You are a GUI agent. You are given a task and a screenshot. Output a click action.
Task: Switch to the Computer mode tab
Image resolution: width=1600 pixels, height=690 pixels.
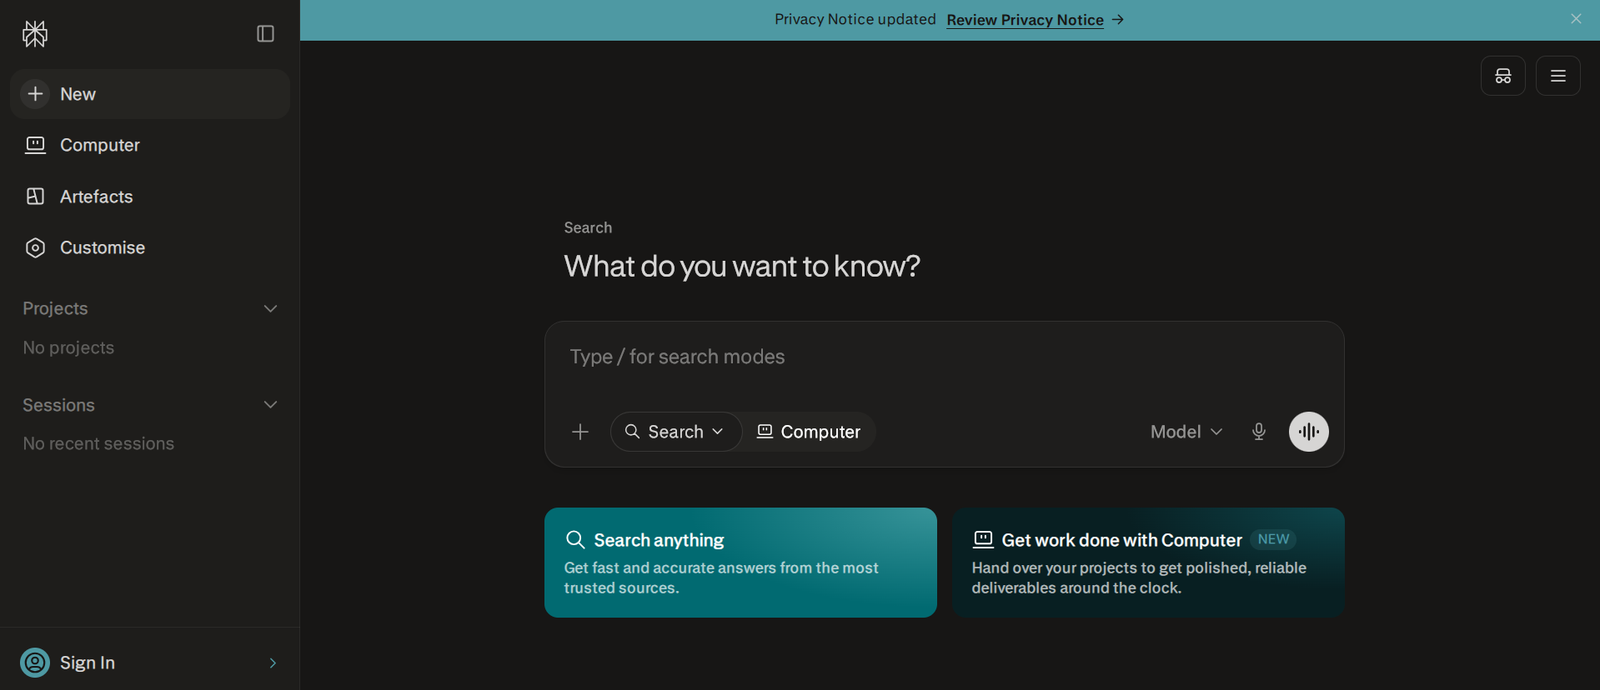(809, 432)
